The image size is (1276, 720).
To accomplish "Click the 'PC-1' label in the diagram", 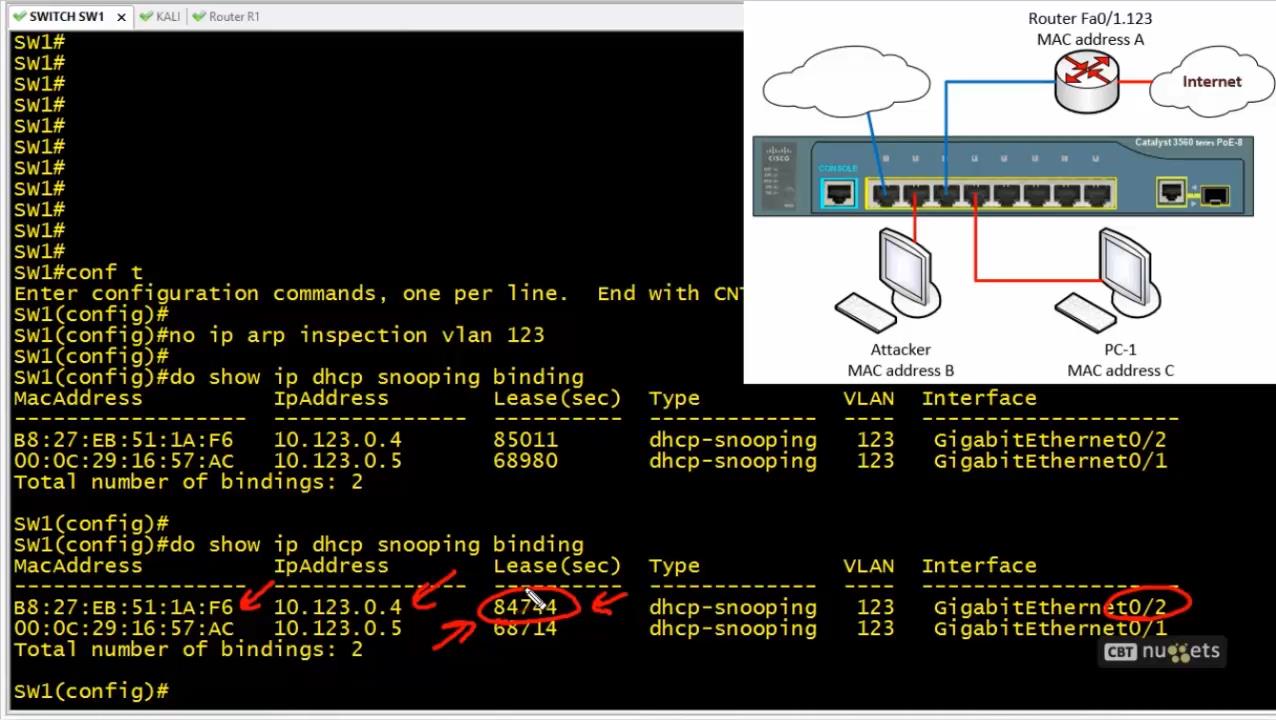I will 1120,349.
